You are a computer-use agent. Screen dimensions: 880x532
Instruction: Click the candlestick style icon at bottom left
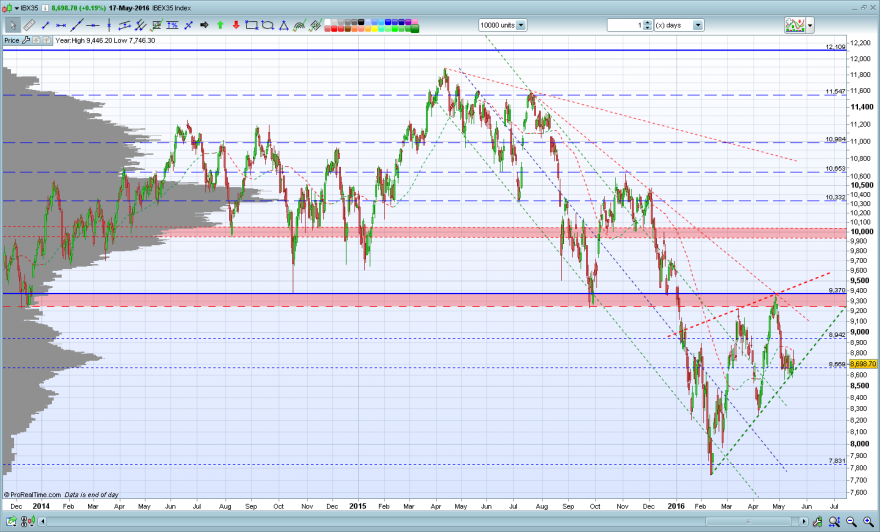coord(31,521)
